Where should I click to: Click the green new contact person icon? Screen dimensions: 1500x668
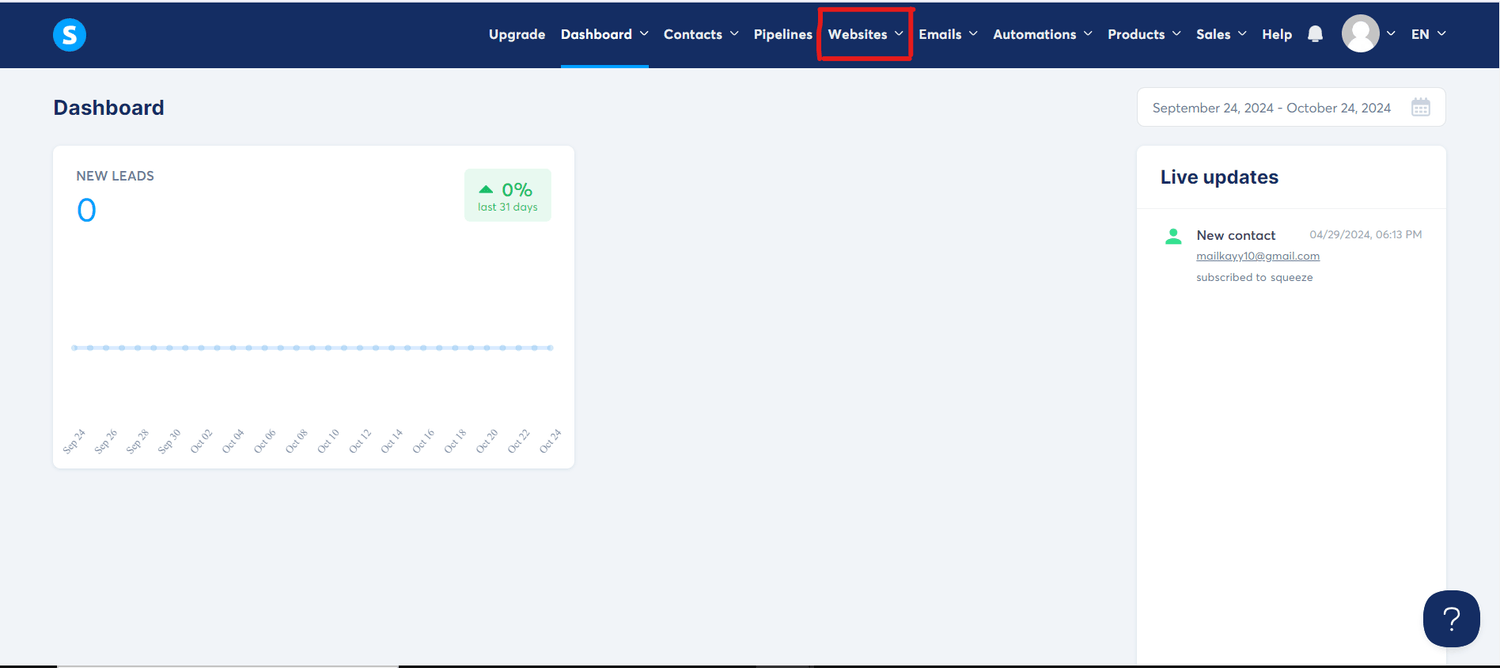tap(1174, 236)
